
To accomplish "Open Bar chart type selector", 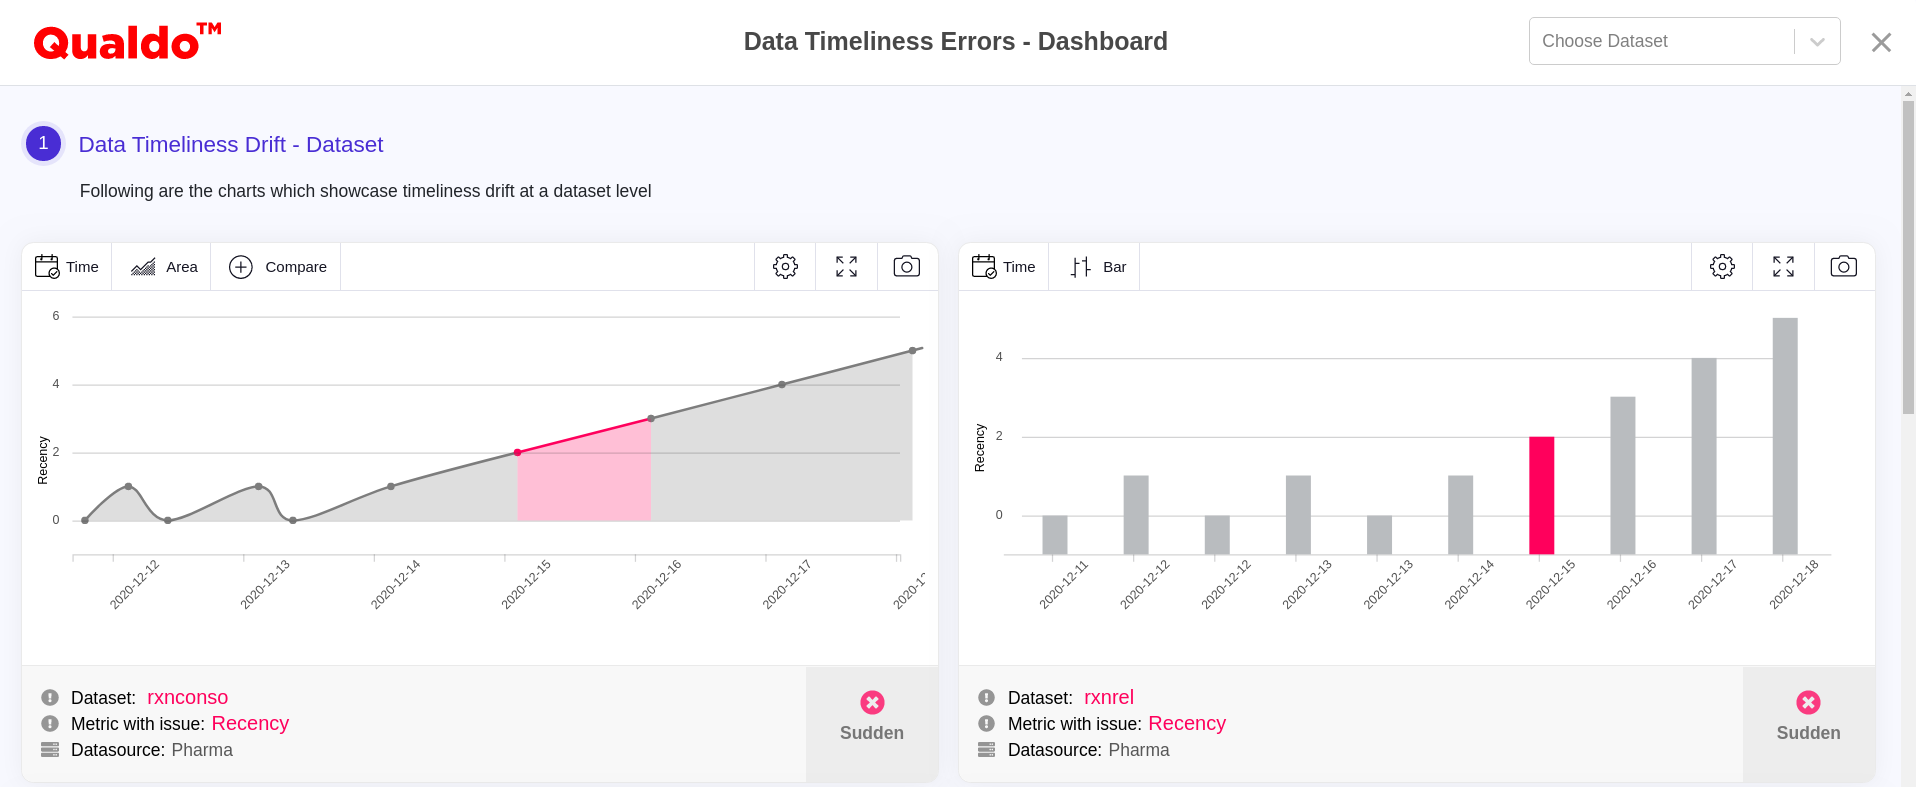I will tap(1097, 267).
